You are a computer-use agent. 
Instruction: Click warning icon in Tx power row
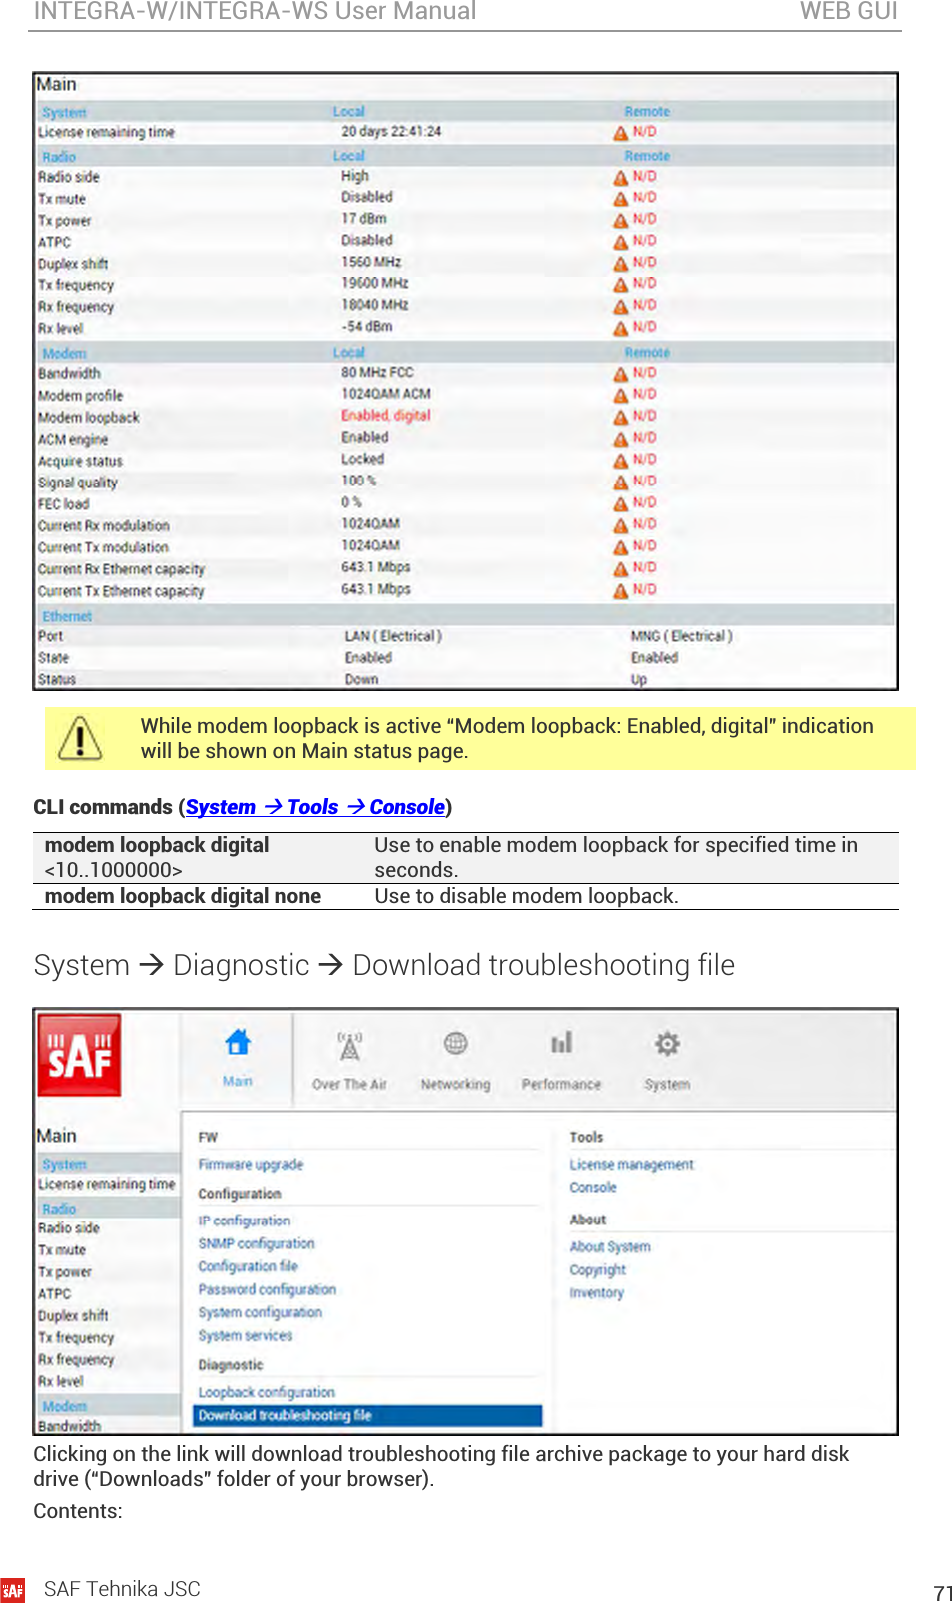tap(621, 220)
